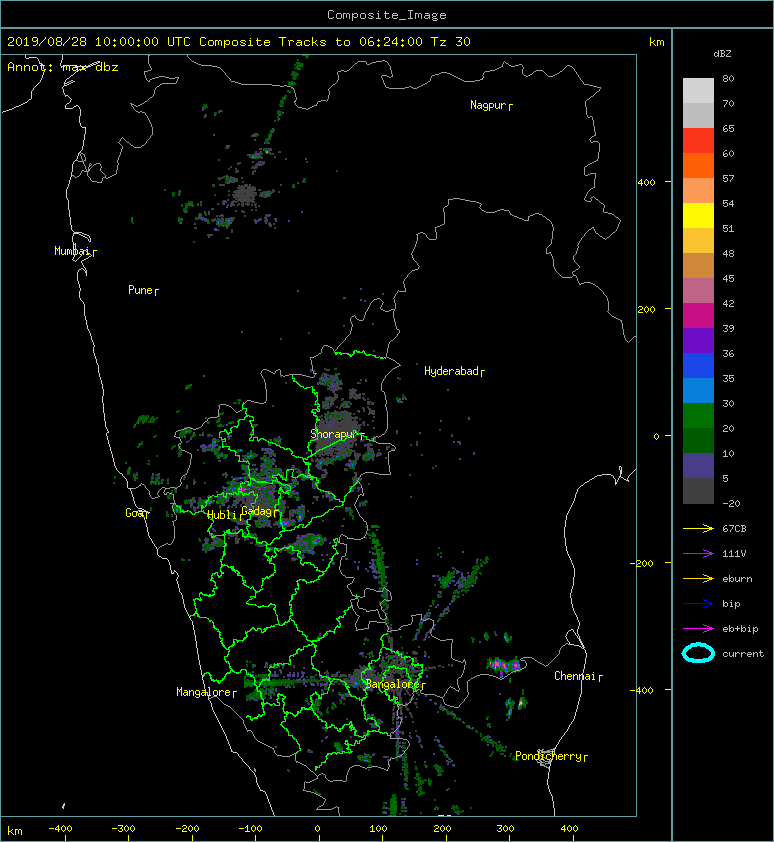The width and height of the screenshot is (774, 842).
Task: Click the vertical axis '200' tick label
Action: (647, 310)
